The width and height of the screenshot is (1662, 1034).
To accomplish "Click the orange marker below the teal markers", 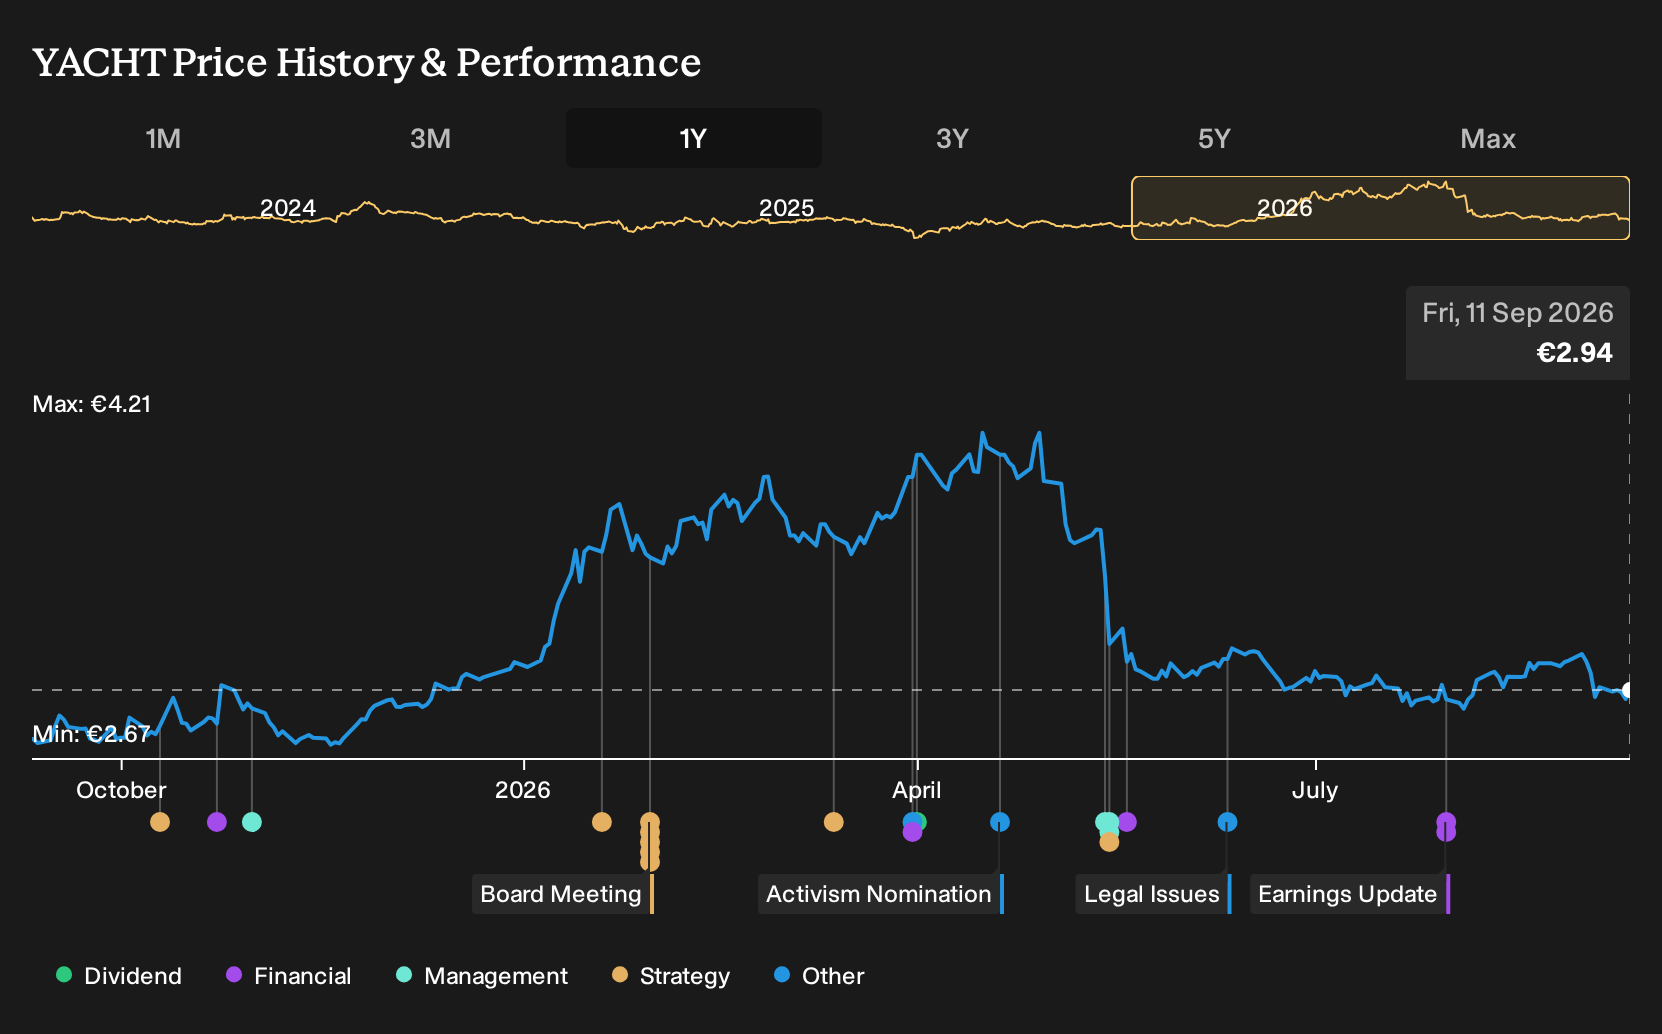I will pyautogui.click(x=1109, y=842).
